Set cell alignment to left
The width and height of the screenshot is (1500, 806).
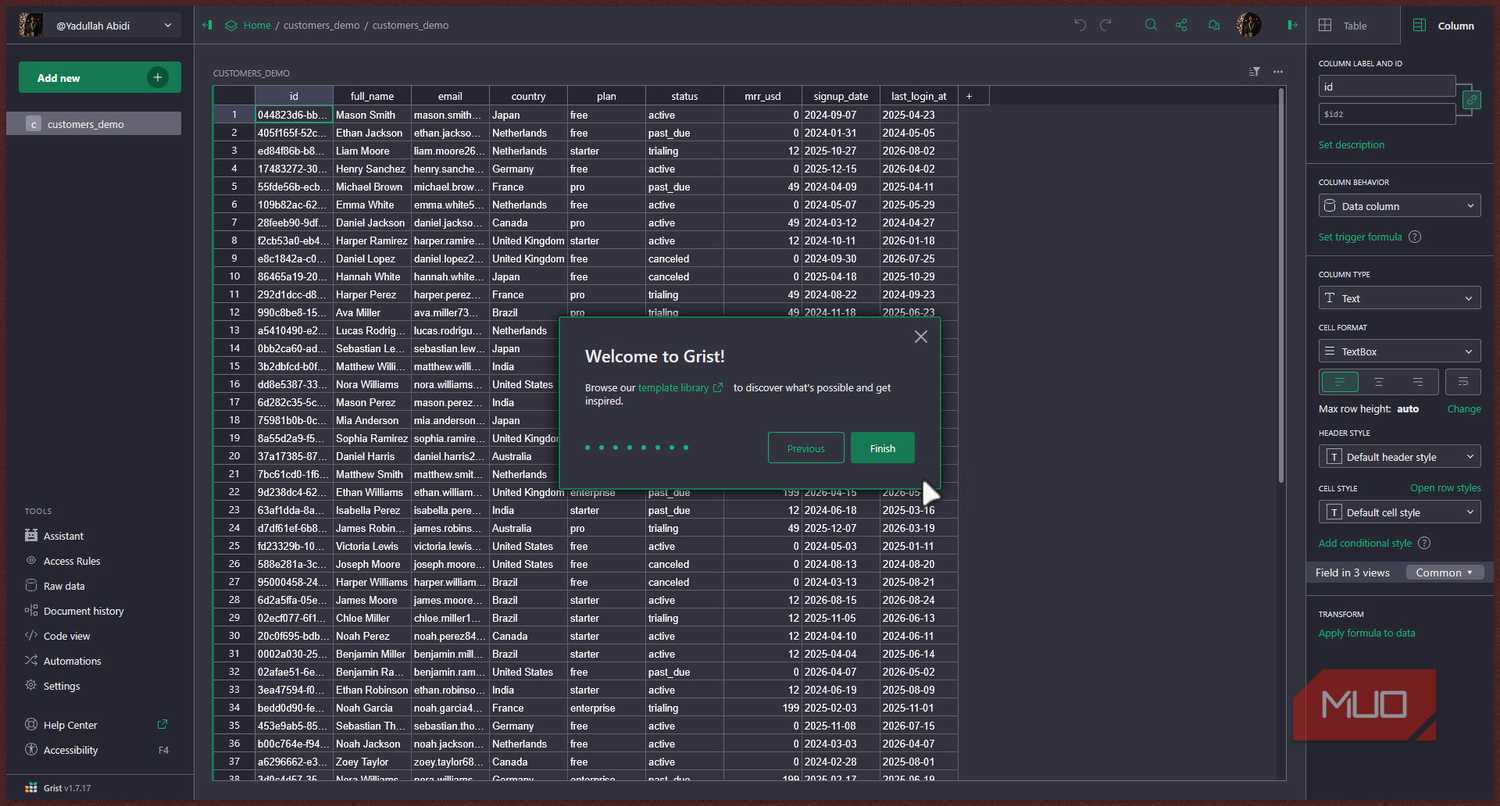tap(1340, 381)
